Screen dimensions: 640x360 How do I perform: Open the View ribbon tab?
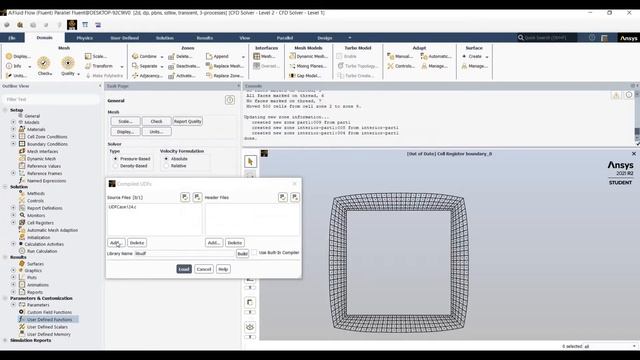[x=244, y=38]
